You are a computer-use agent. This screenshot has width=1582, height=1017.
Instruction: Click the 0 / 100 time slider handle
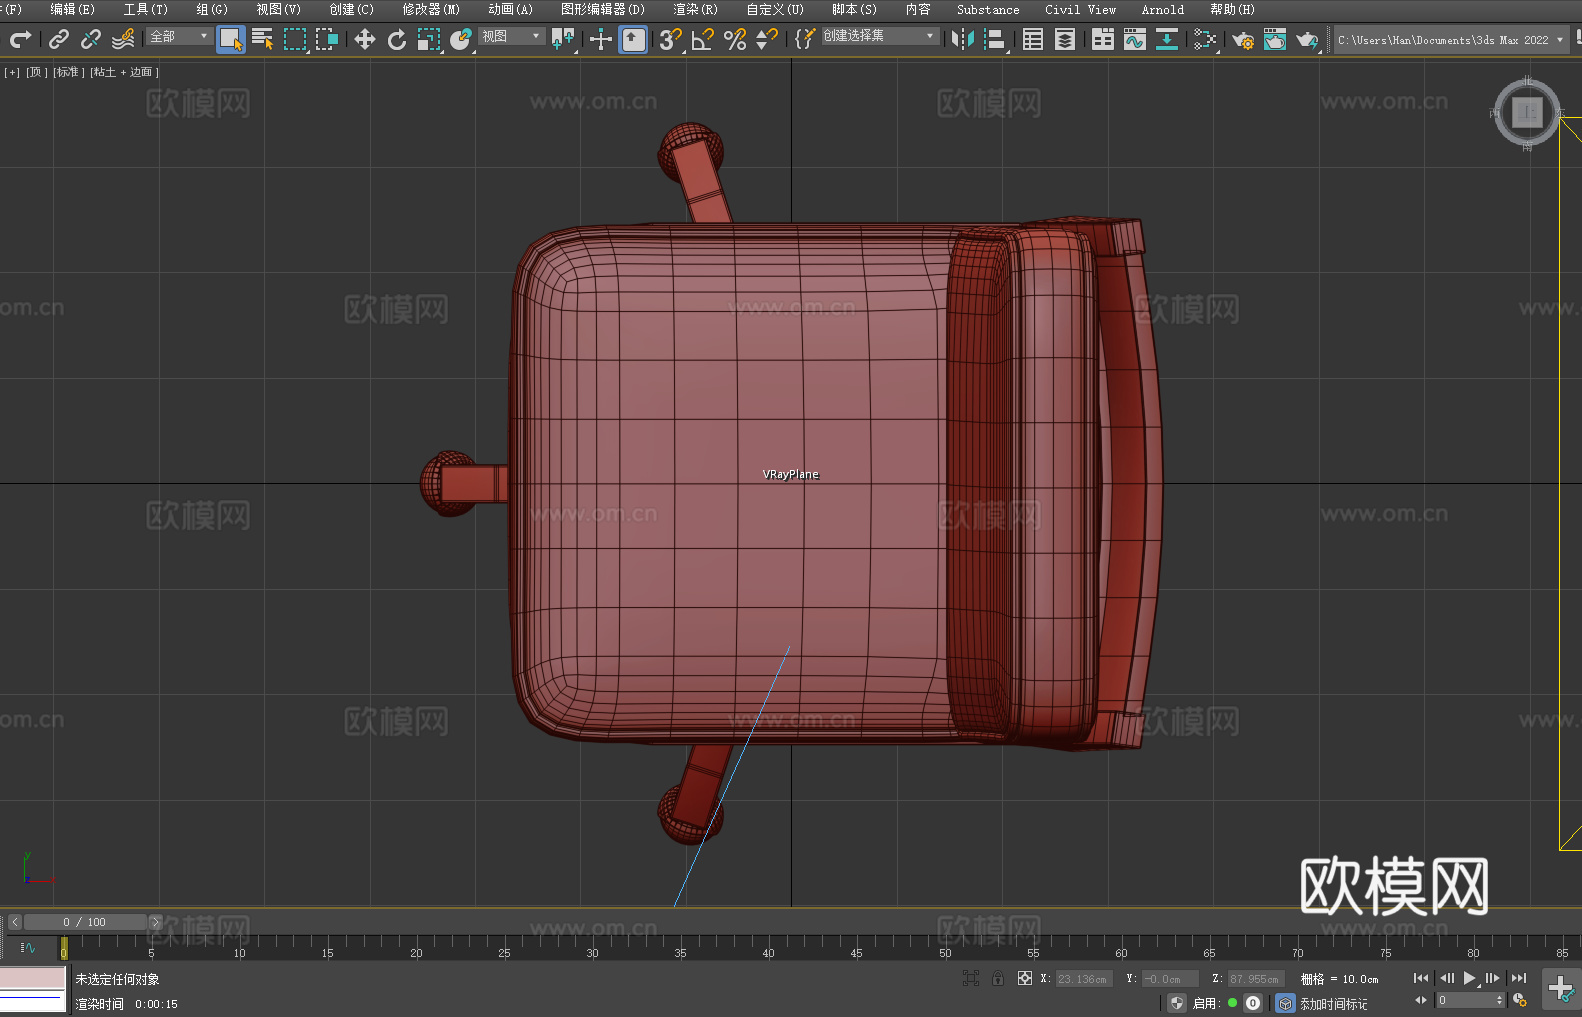click(85, 922)
